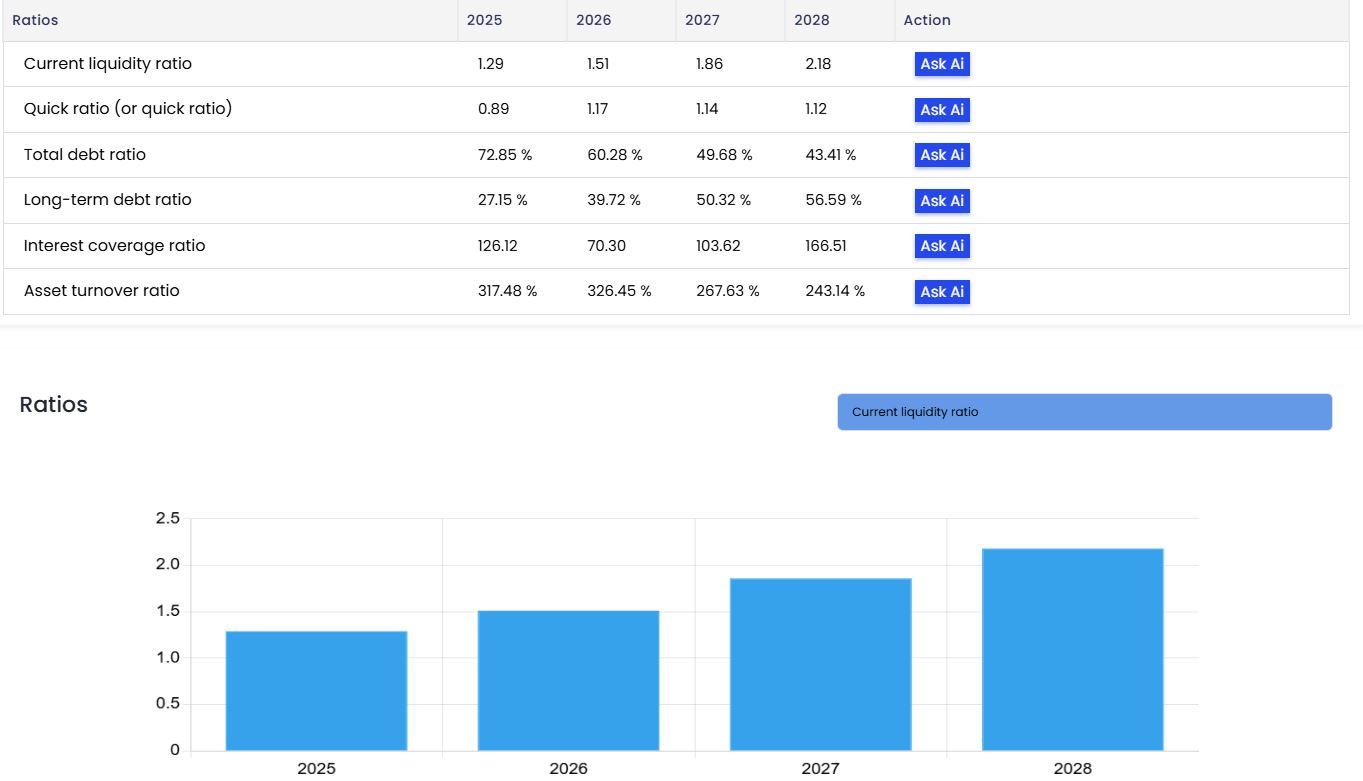Click Ask Ai for Current liquidity ratio
Screen dimensions: 1363x781
click(940, 63)
